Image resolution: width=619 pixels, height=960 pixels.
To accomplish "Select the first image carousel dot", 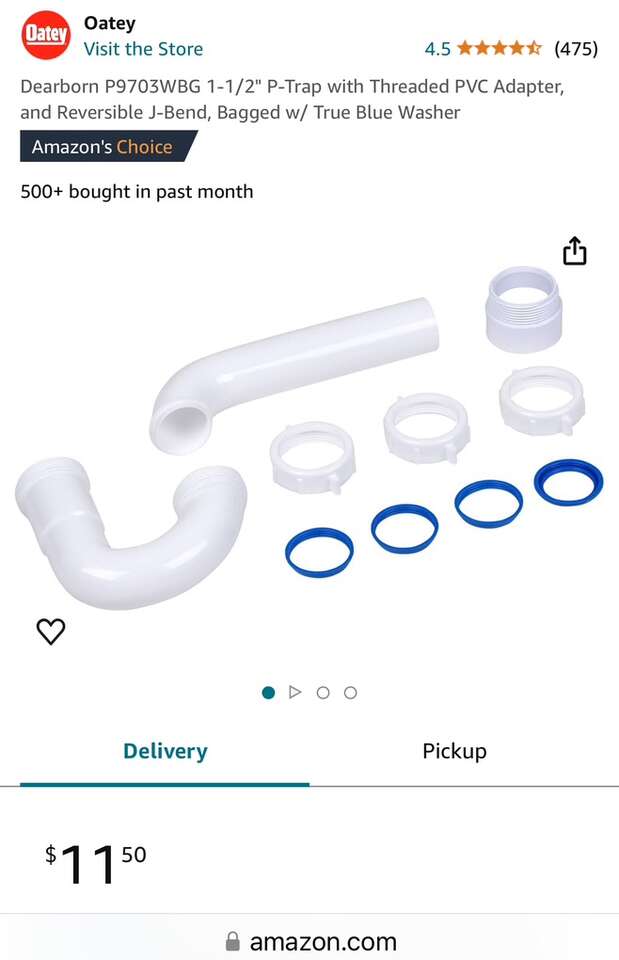I will pyautogui.click(x=268, y=692).
